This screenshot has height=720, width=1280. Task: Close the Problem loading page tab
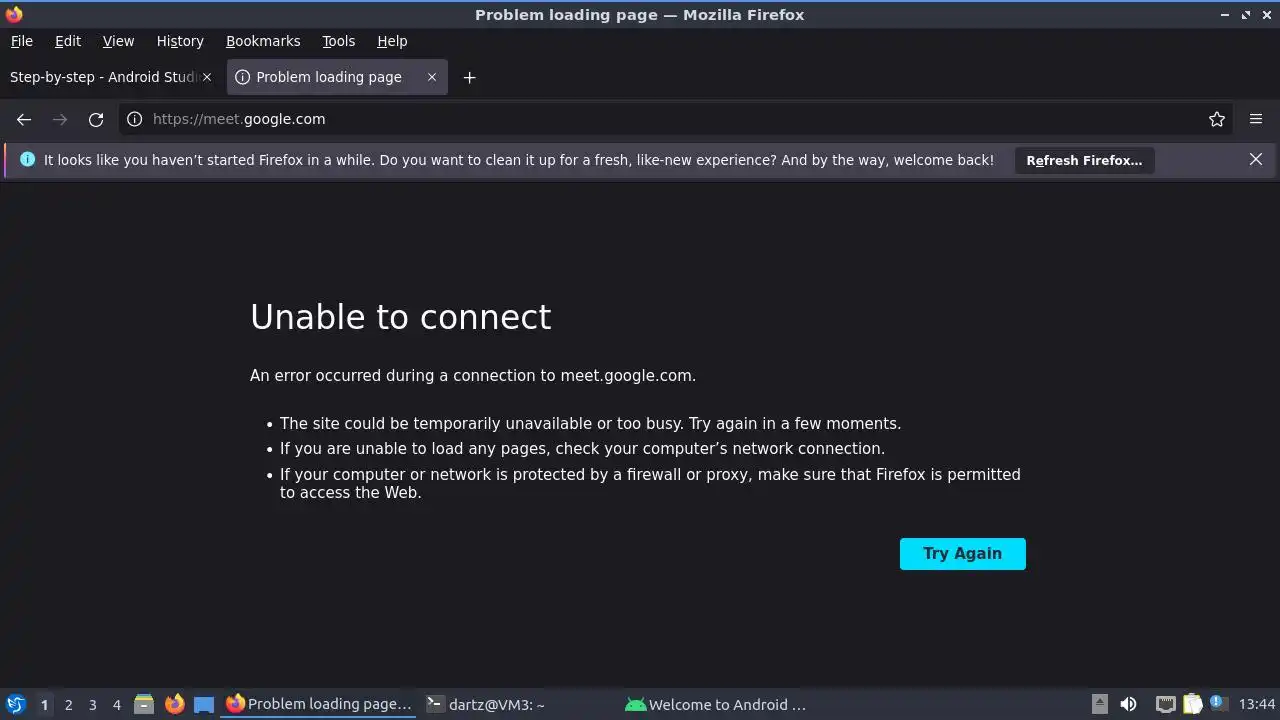click(x=432, y=77)
